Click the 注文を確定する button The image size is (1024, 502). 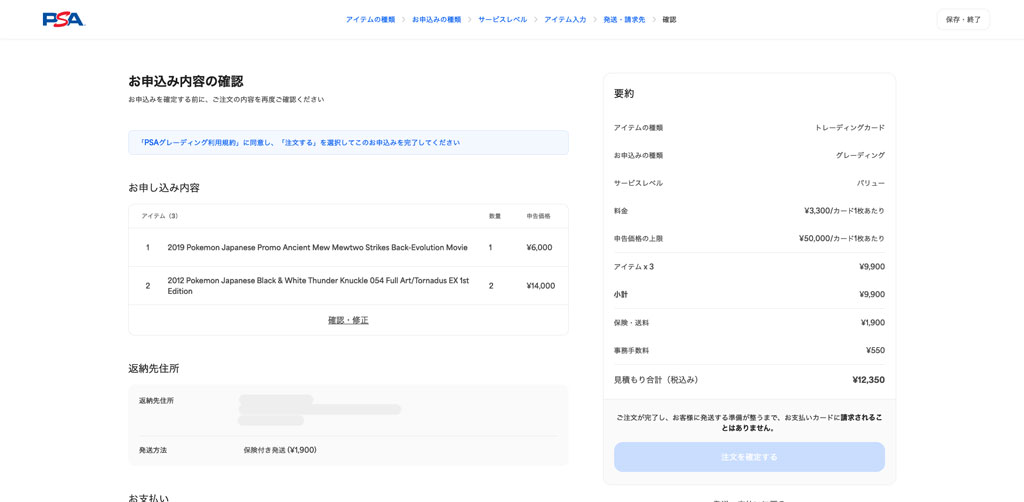[x=749, y=457]
